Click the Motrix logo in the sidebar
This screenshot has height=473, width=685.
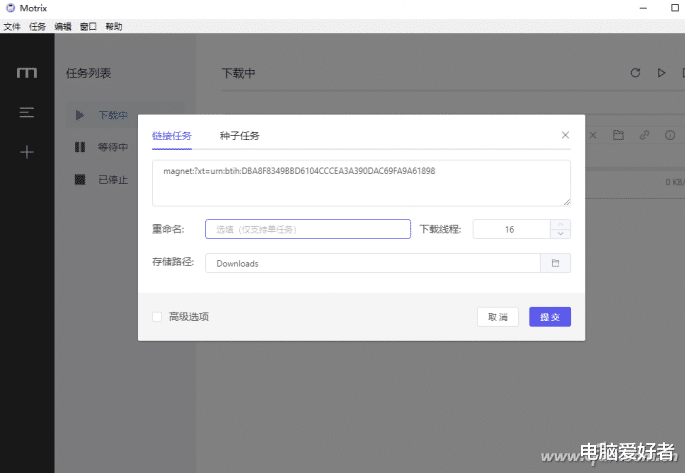(27, 73)
